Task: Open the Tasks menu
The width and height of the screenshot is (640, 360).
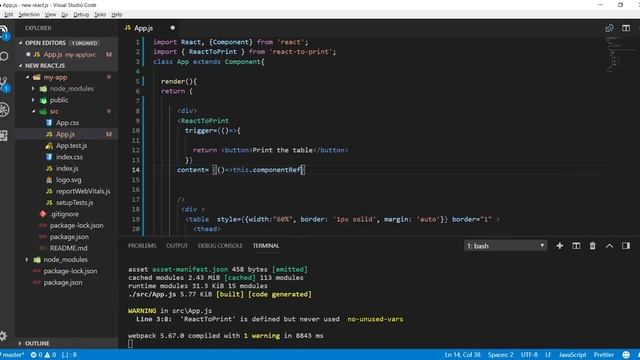Action: (100, 14)
